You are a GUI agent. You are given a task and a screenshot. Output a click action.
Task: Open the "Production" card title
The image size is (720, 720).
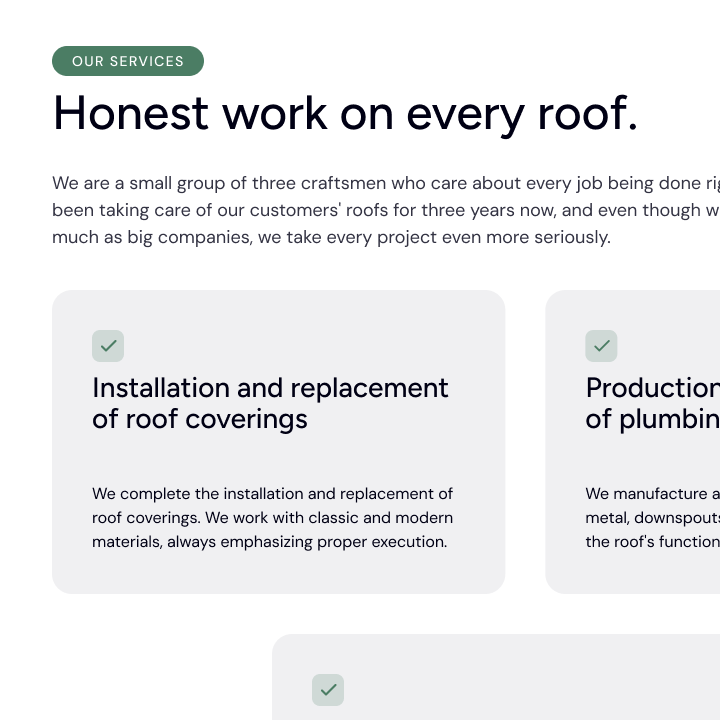[x=652, y=388]
